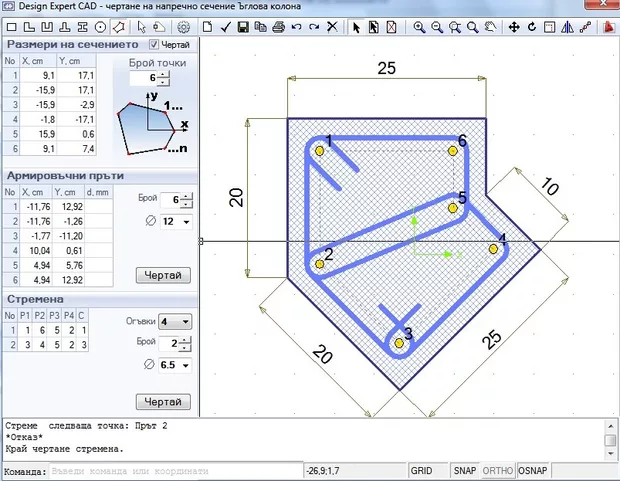Toggle OSNAP in status bar

click(535, 470)
